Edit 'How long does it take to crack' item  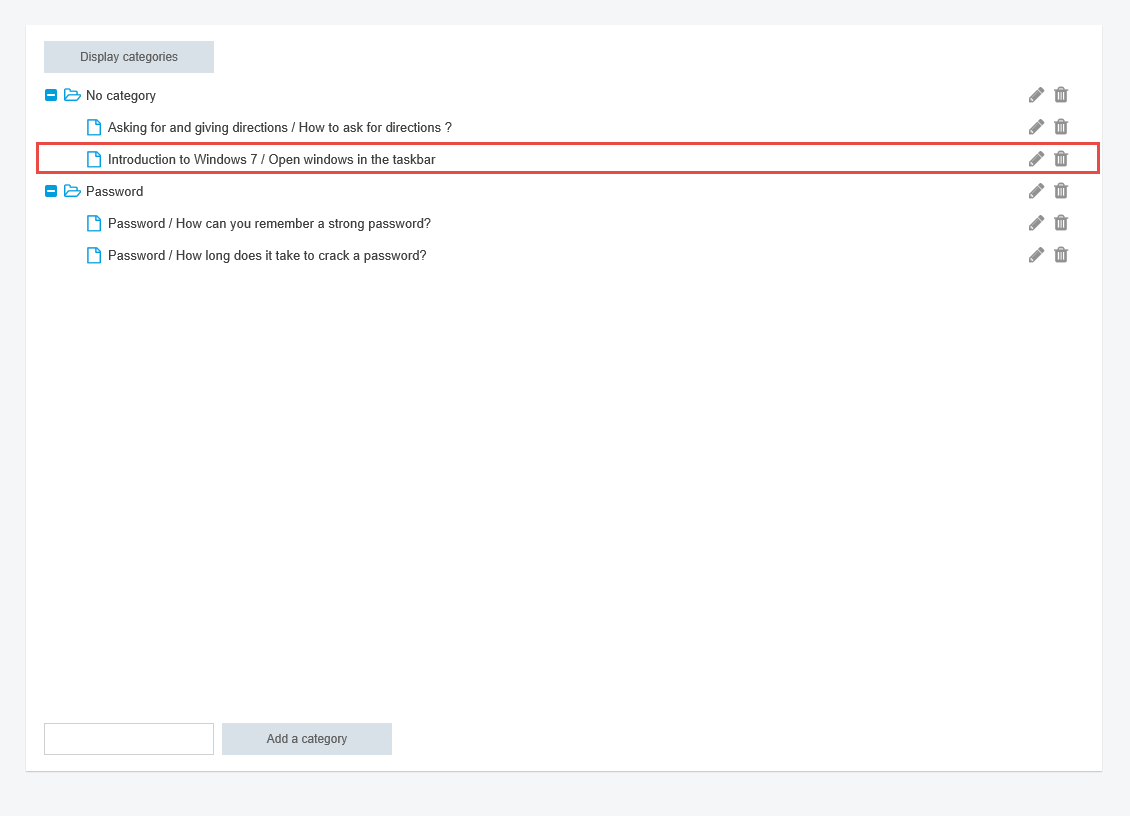click(1036, 255)
